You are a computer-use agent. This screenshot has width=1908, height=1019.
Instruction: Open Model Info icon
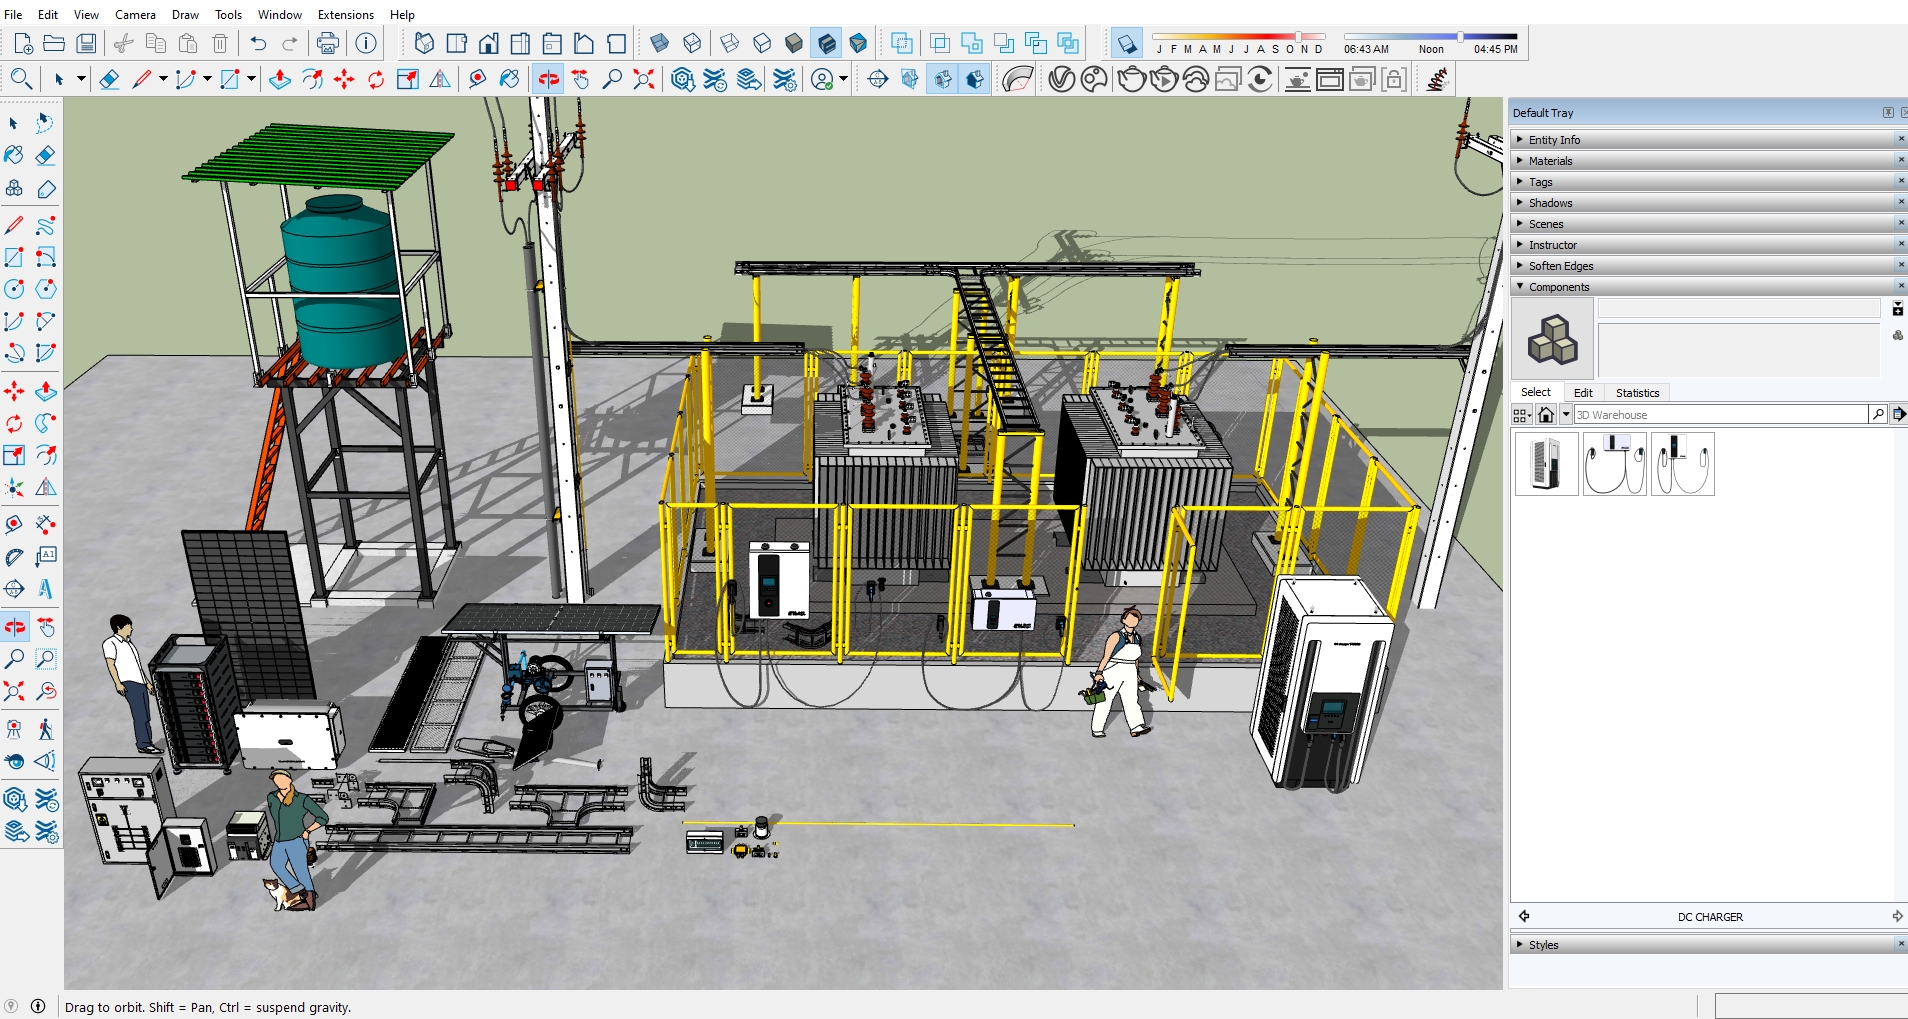366,43
